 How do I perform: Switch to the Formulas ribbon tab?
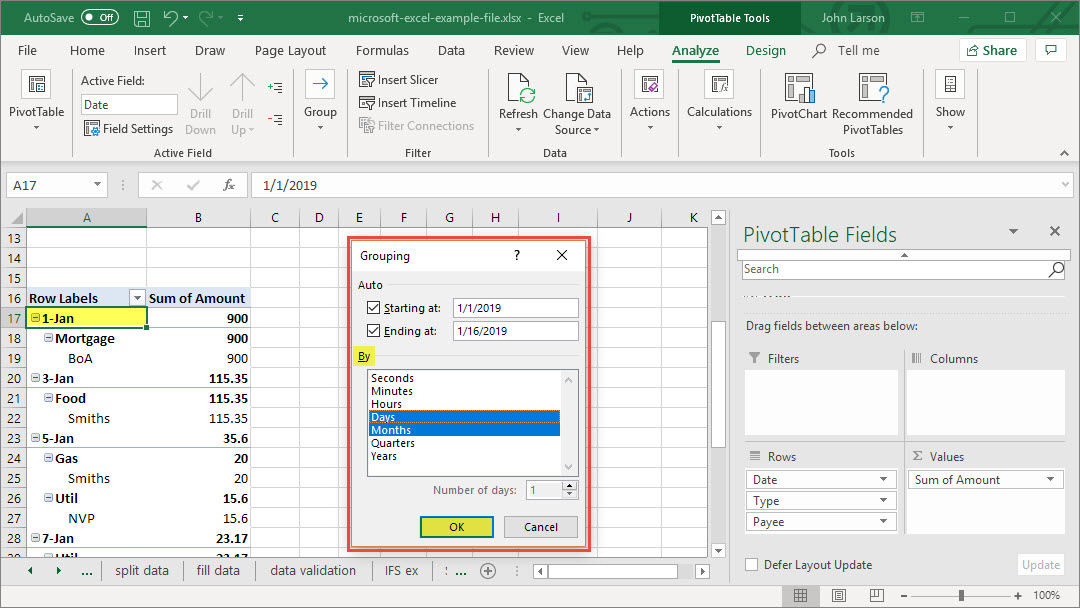382,51
